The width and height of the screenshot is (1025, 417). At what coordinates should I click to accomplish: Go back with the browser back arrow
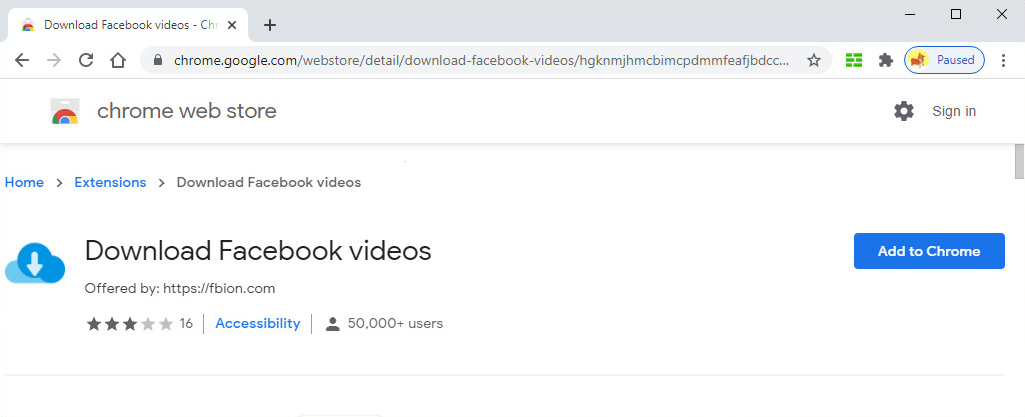click(22, 60)
